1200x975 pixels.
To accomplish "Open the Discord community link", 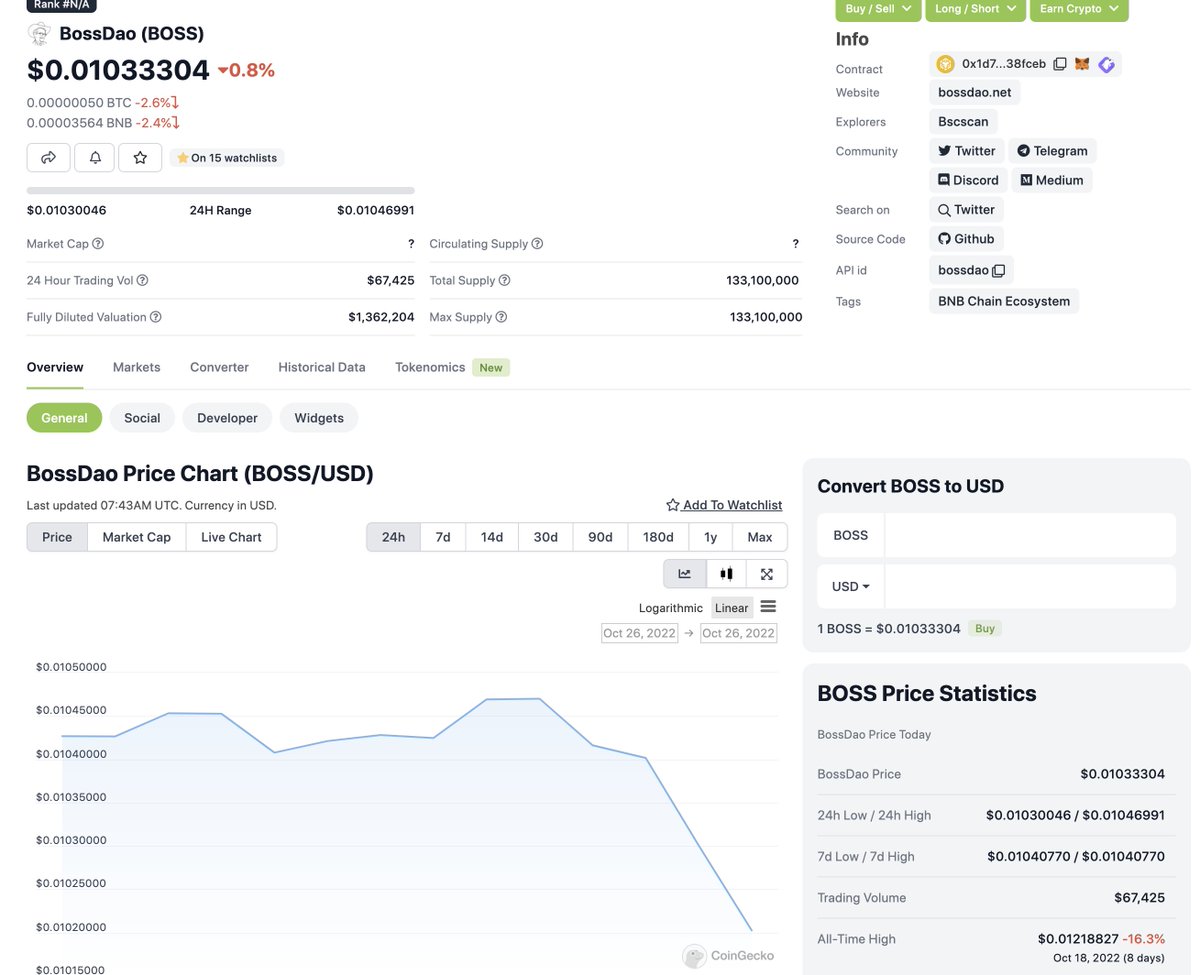I will (x=968, y=180).
